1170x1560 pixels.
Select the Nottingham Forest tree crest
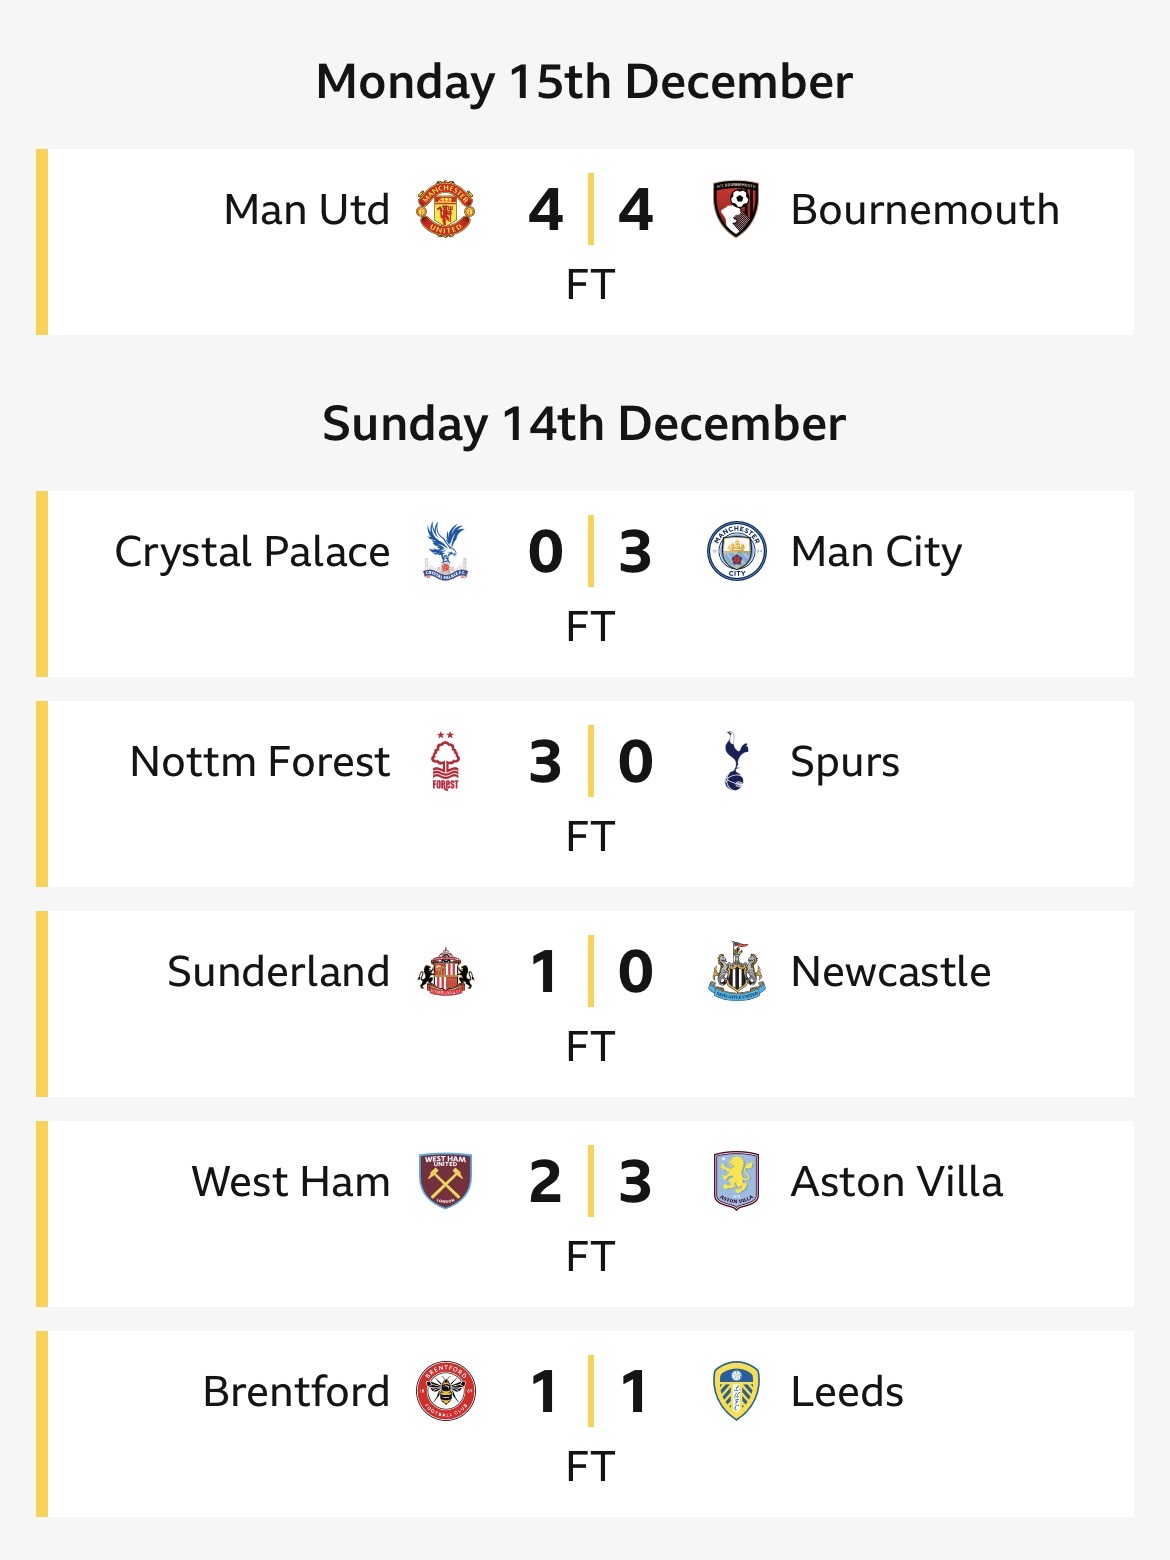click(445, 762)
